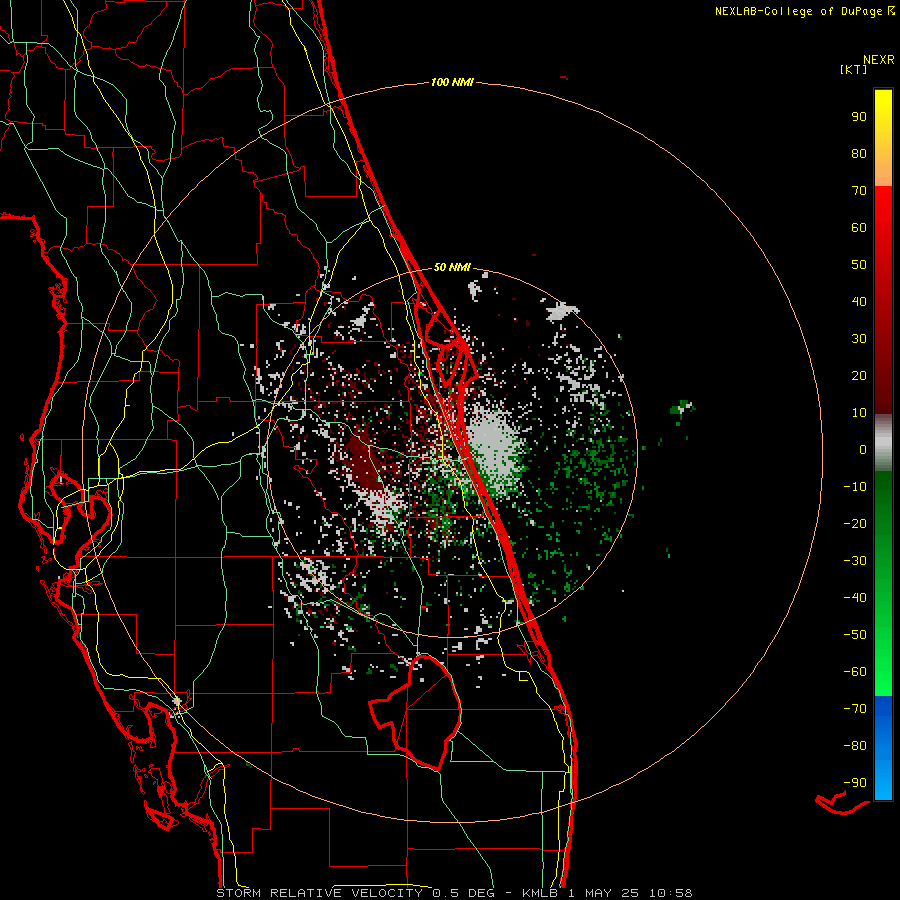Click the 90 value on the velocity scale
The height and width of the screenshot is (900, 900).
pyautogui.click(x=859, y=117)
